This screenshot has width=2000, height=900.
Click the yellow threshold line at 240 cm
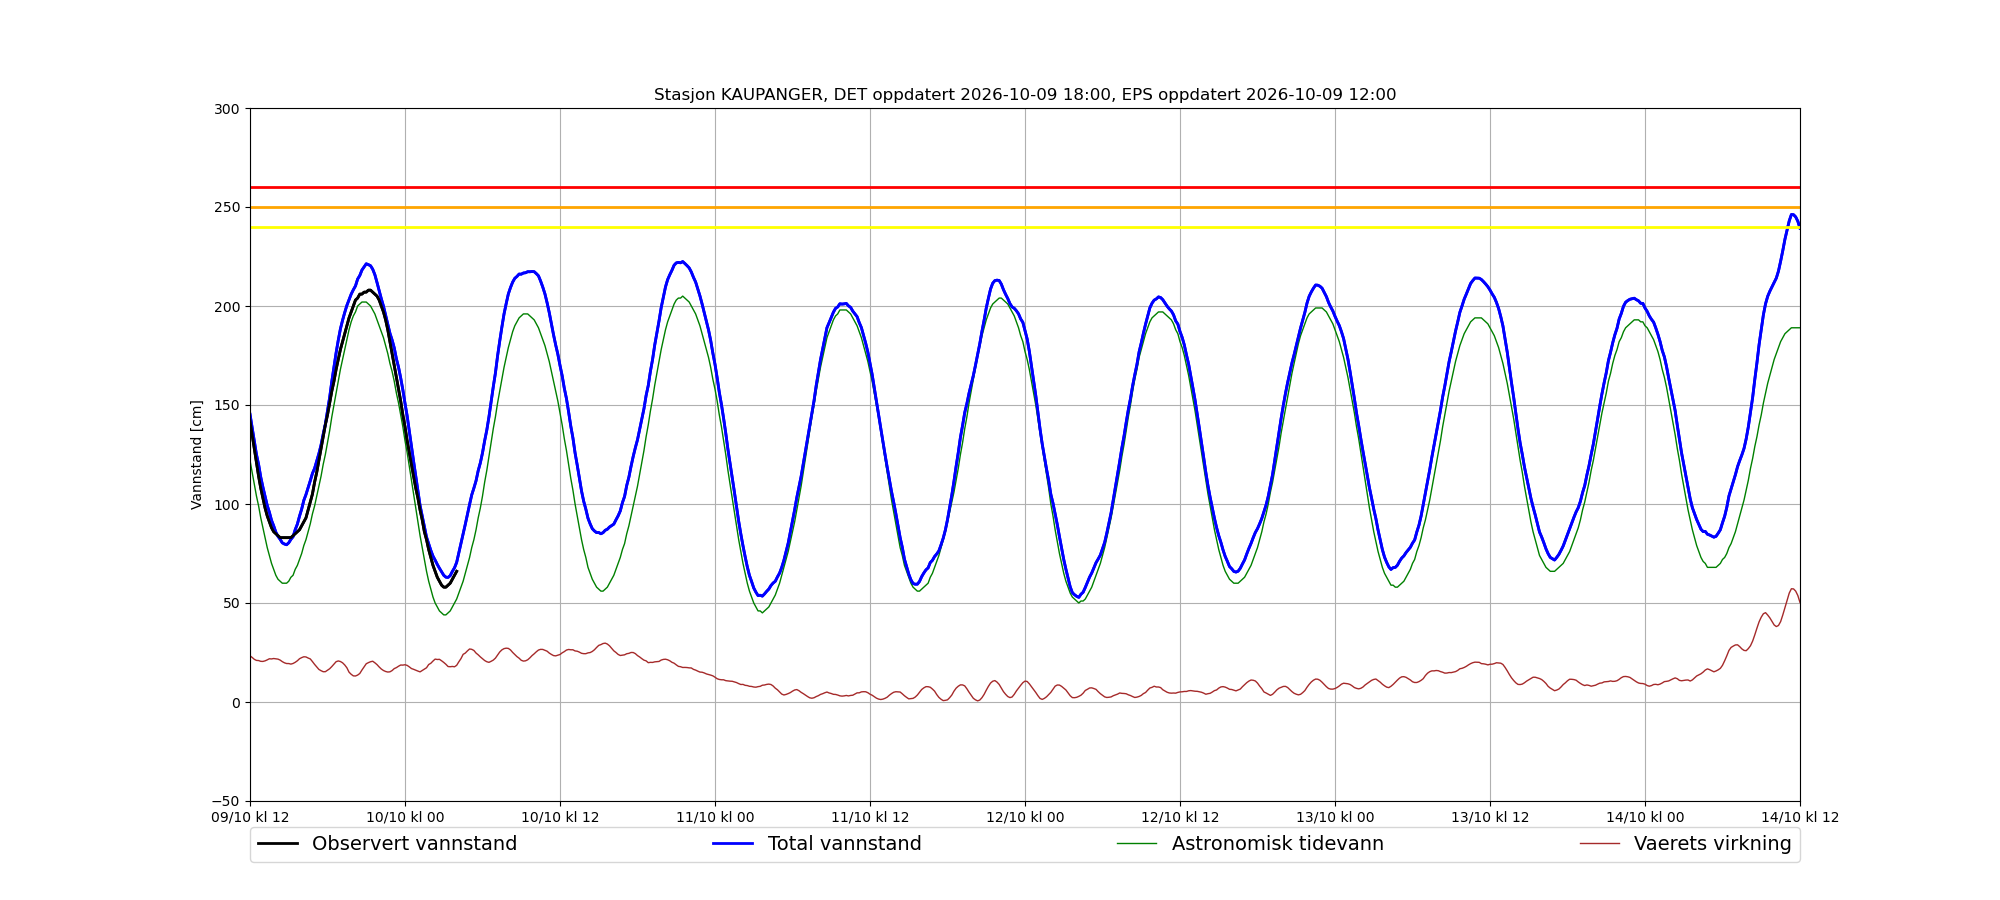(x=1025, y=227)
